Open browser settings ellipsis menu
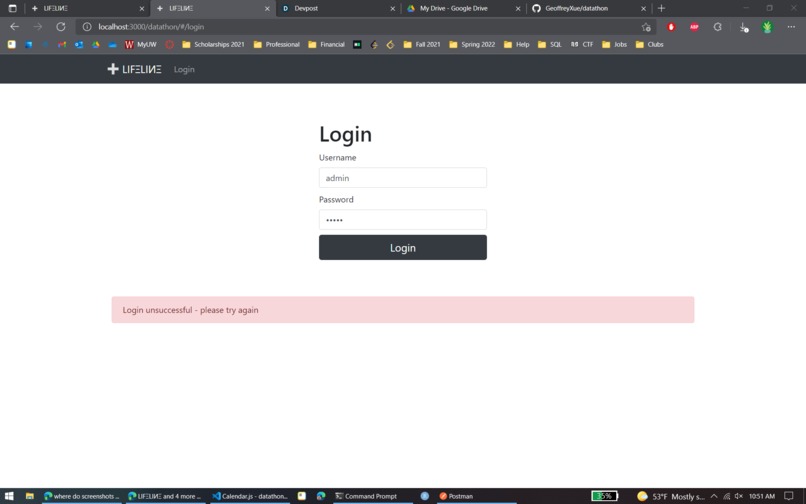 coord(791,27)
